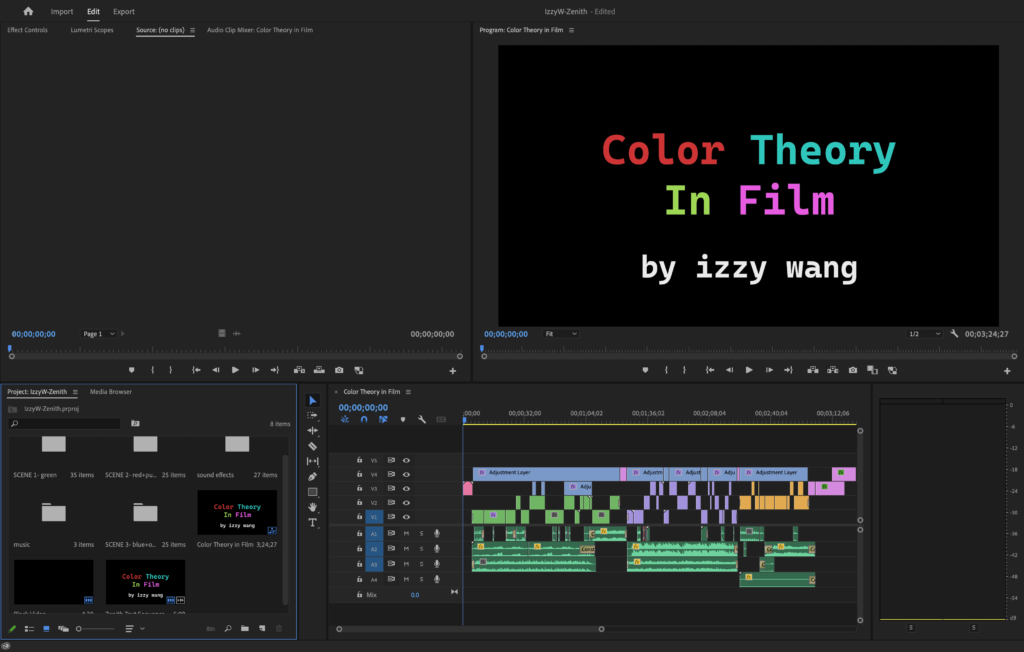Select the Ripple Edit tool

coord(312,431)
